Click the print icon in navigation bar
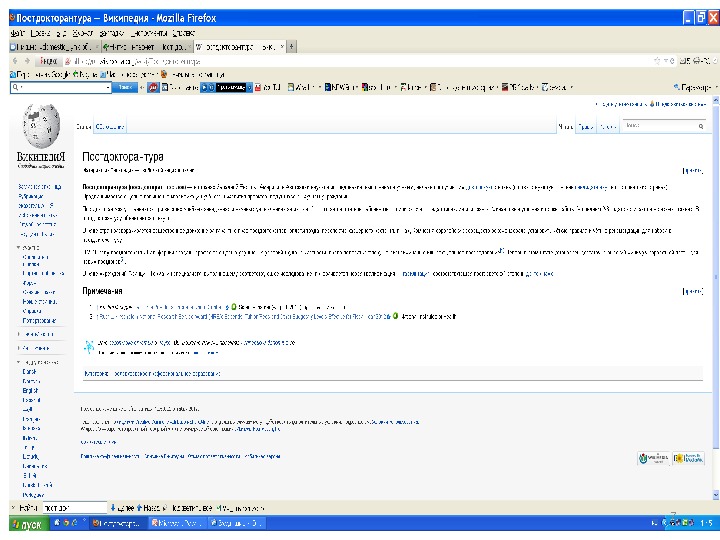 coord(696,61)
